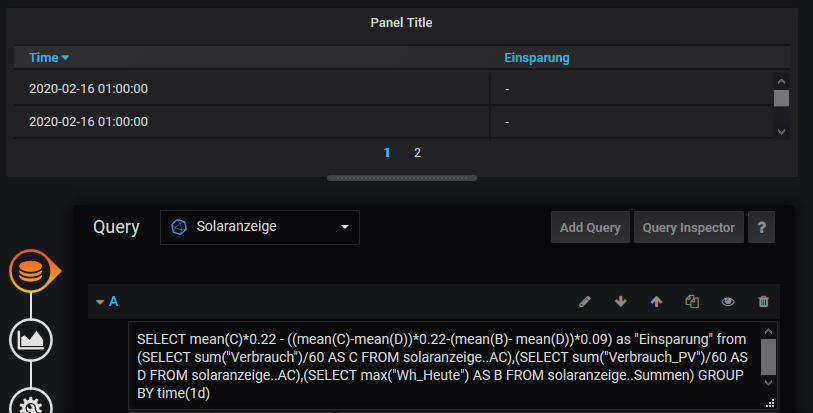
Task: Open the Queries database tab icon
Action: point(31,271)
